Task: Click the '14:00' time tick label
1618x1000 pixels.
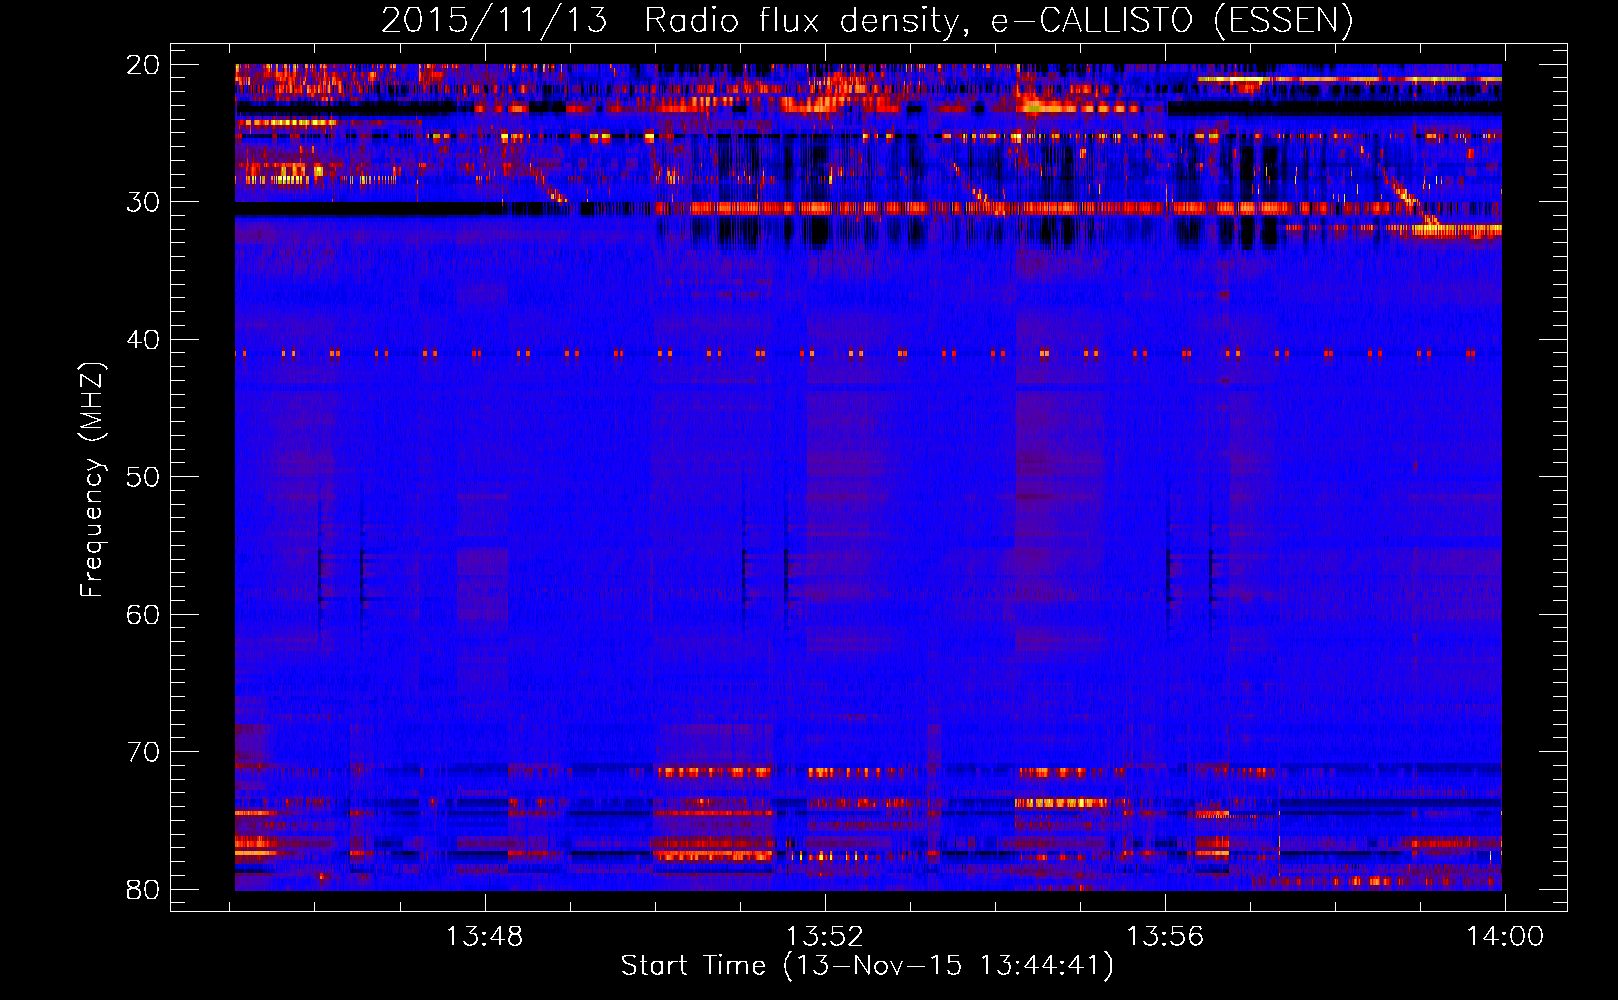Action: coord(1505,937)
